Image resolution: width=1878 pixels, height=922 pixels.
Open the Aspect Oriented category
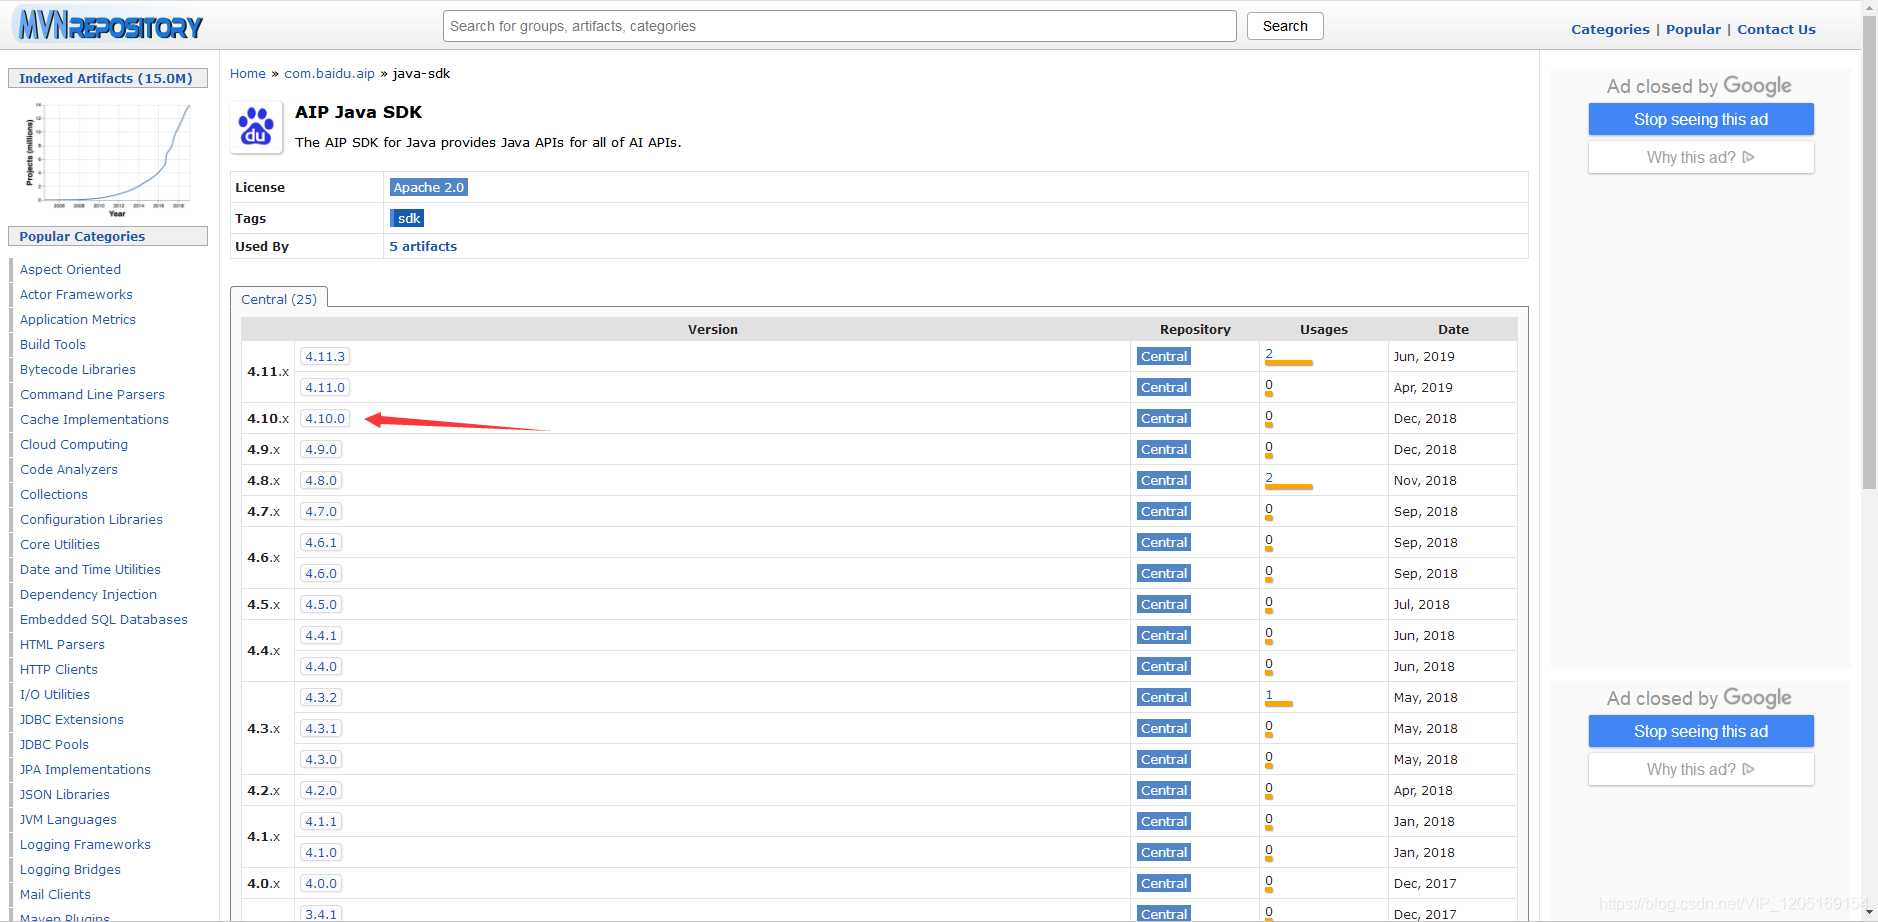[x=70, y=269]
